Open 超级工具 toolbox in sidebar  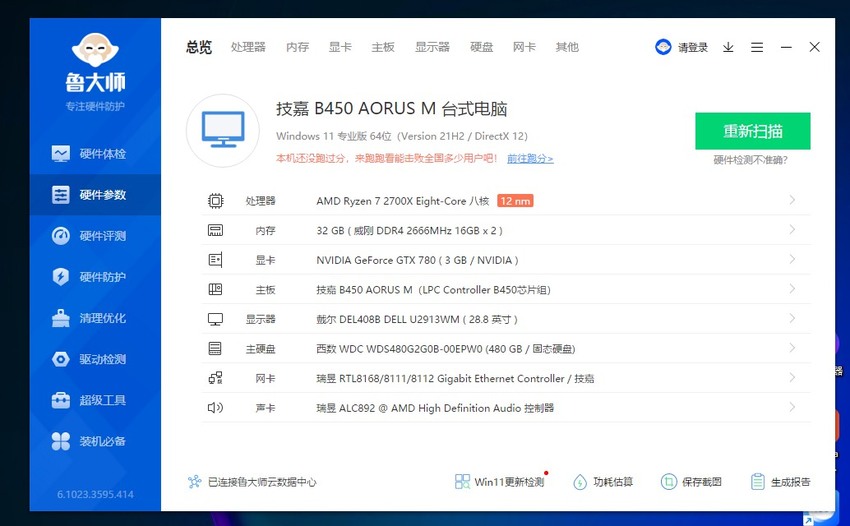[x=95, y=400]
